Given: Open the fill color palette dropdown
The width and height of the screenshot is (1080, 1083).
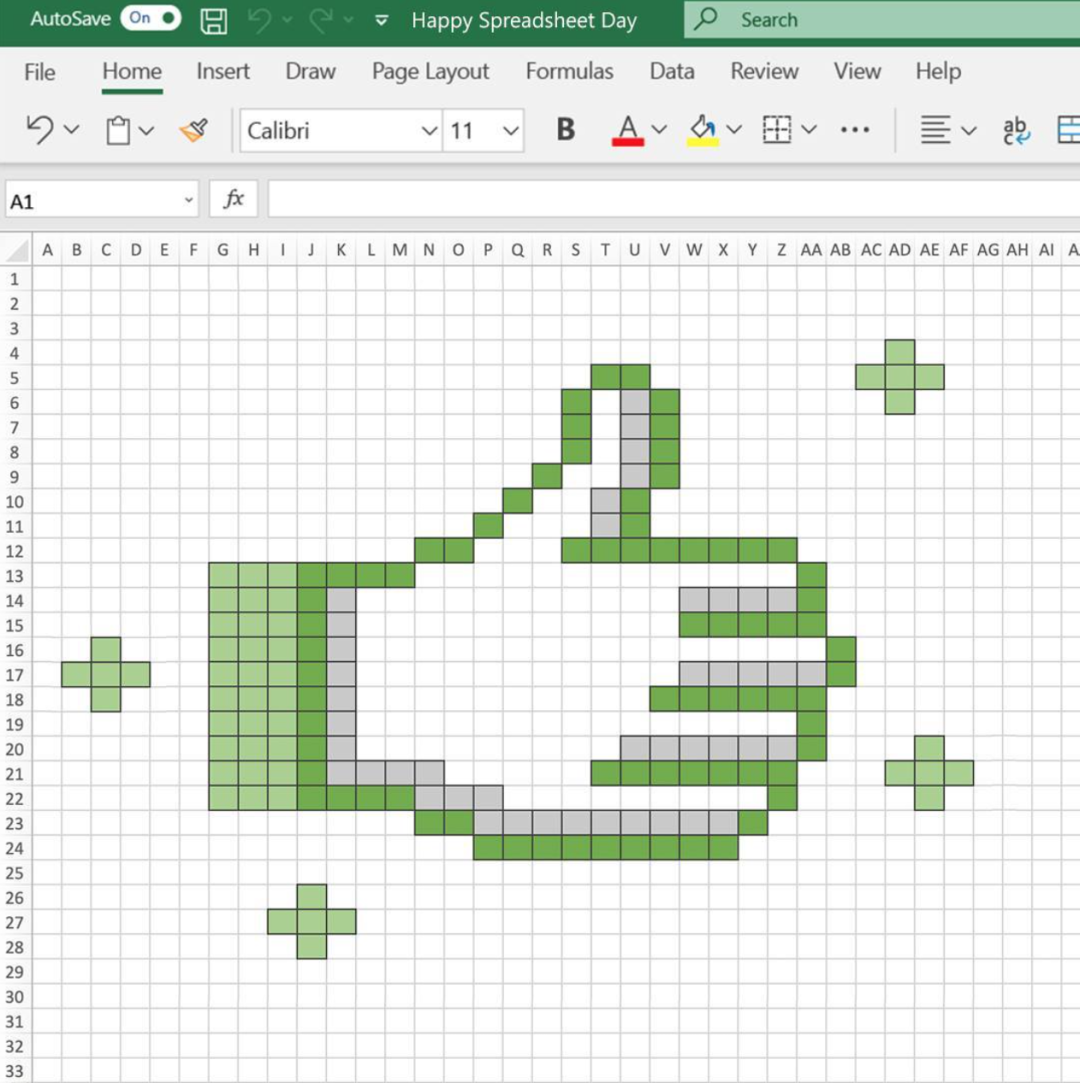Looking at the screenshot, I should click(x=734, y=129).
